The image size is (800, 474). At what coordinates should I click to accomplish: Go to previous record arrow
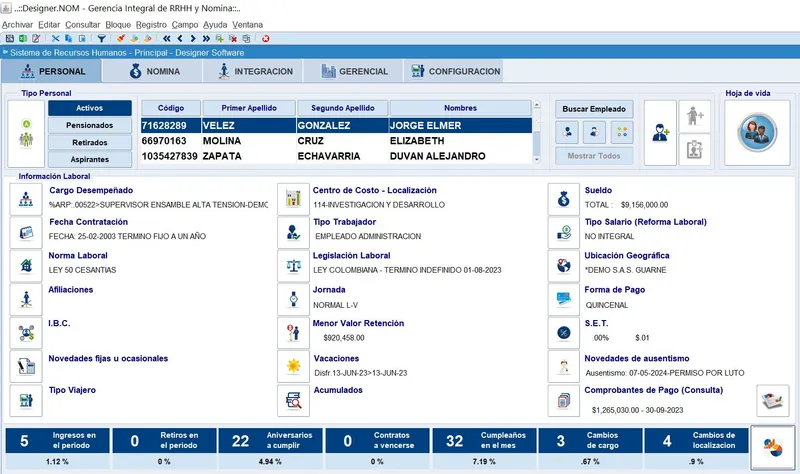pyautogui.click(x=180, y=38)
